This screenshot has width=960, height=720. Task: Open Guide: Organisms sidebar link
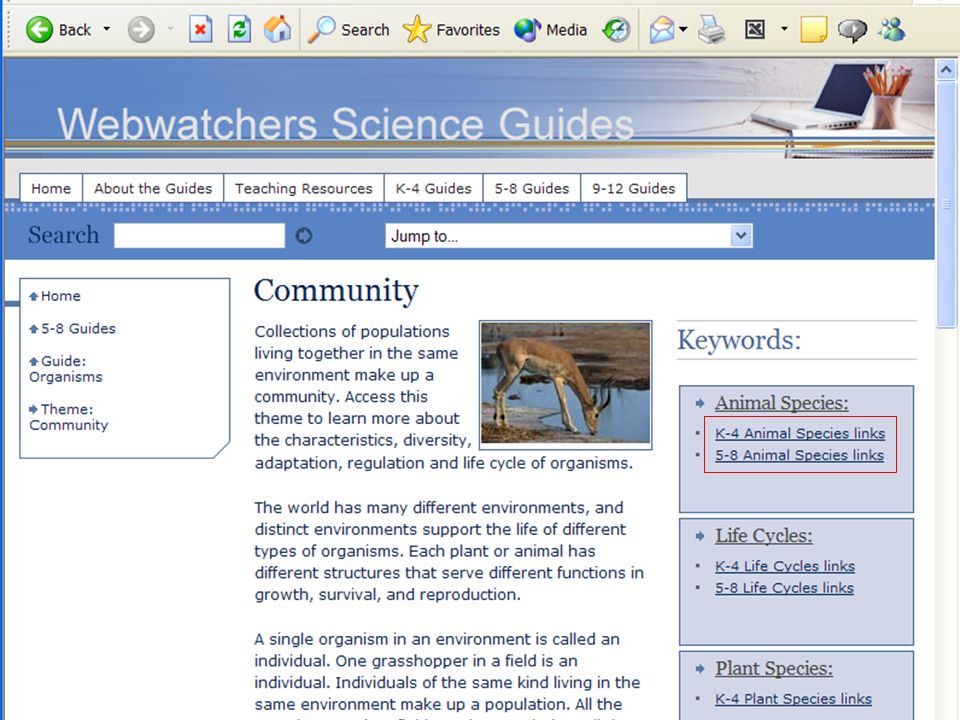(x=66, y=369)
